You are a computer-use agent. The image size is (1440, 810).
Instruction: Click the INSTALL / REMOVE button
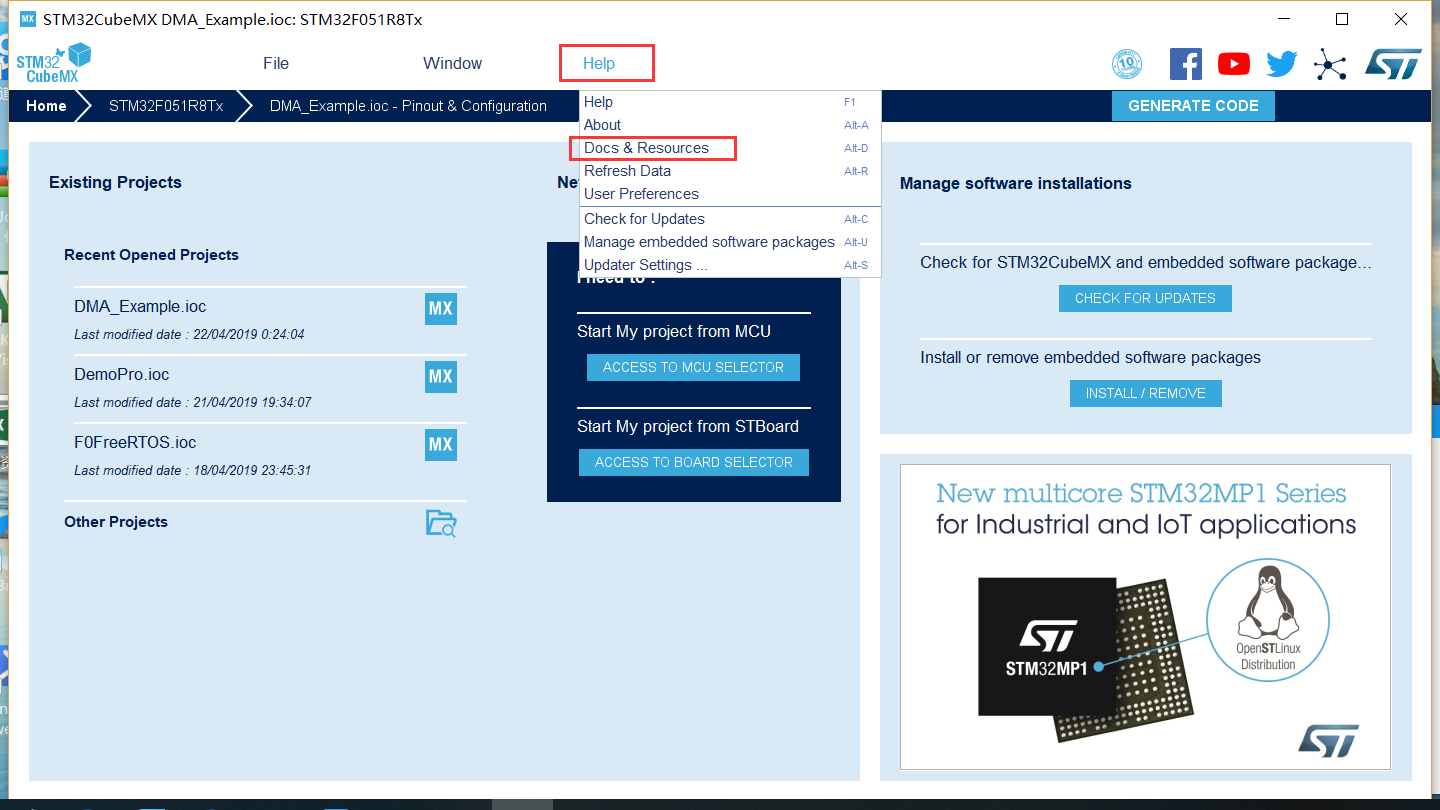click(1145, 393)
